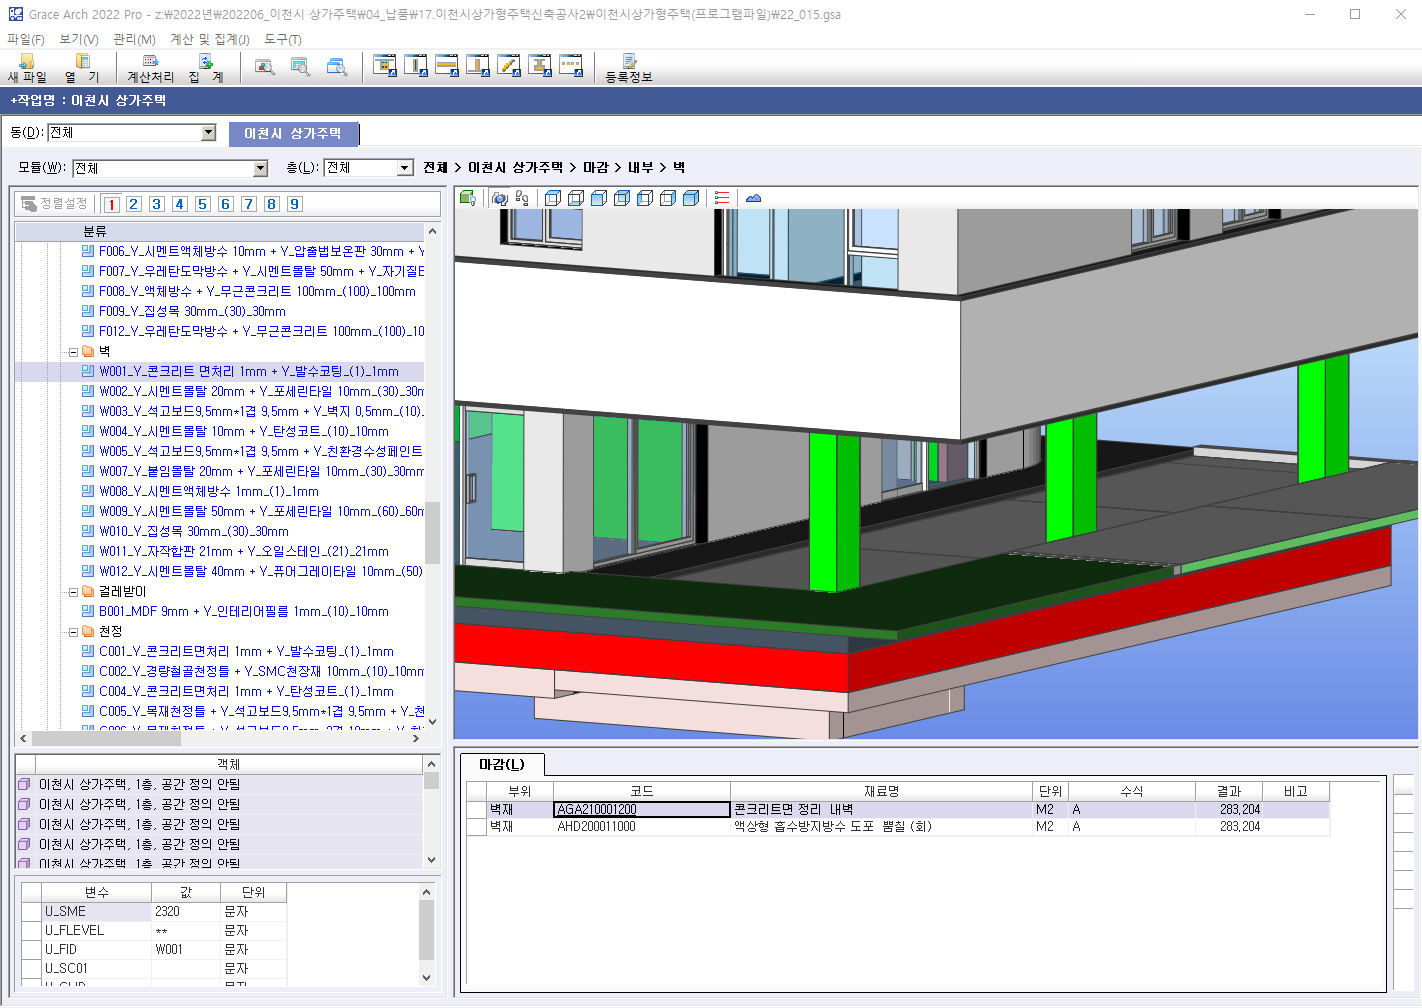Select the 이천시 상가주택 building tab

pyautogui.click(x=293, y=133)
